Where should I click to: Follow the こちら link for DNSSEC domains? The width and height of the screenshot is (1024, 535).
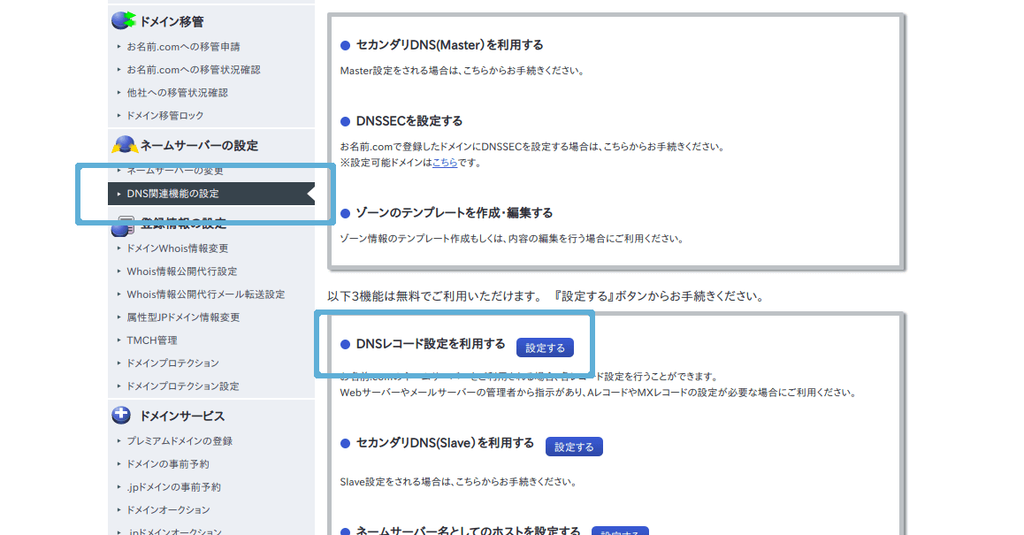click(x=445, y=163)
